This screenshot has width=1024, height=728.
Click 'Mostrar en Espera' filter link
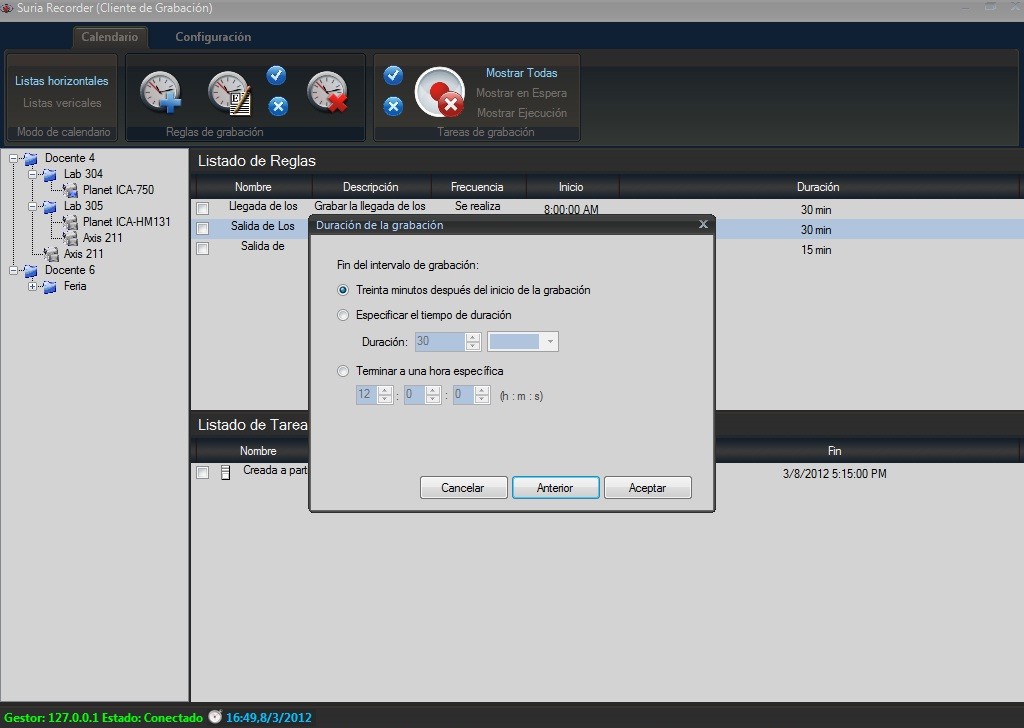click(x=521, y=93)
